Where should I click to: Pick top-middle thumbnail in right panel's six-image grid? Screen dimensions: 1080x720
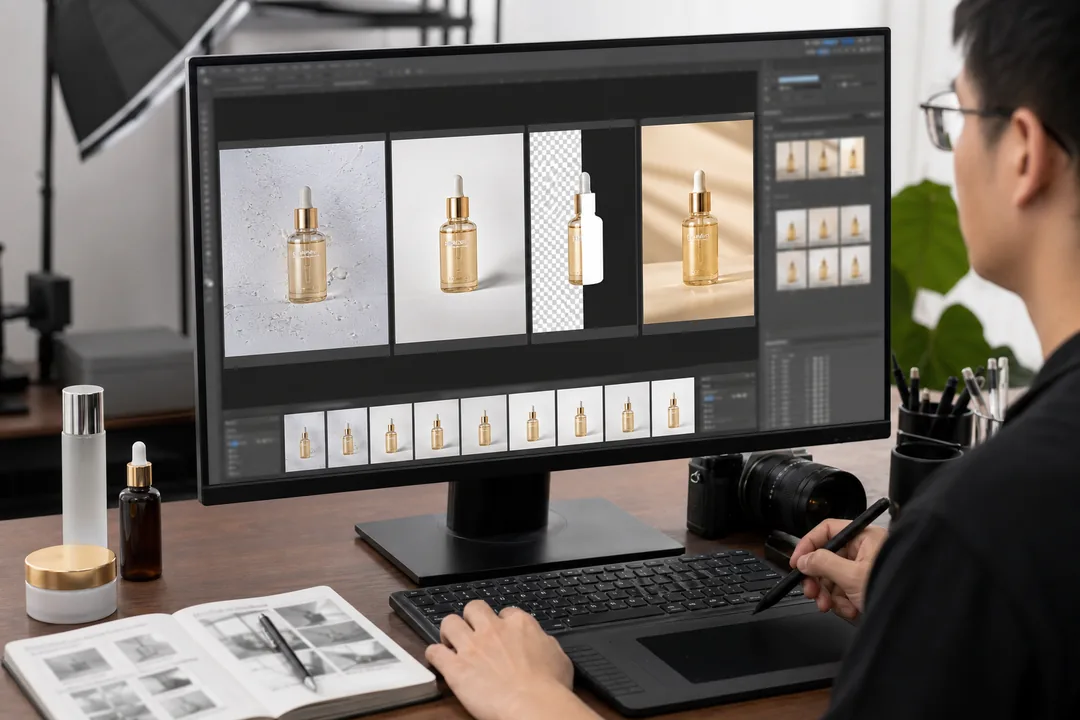coord(823,227)
